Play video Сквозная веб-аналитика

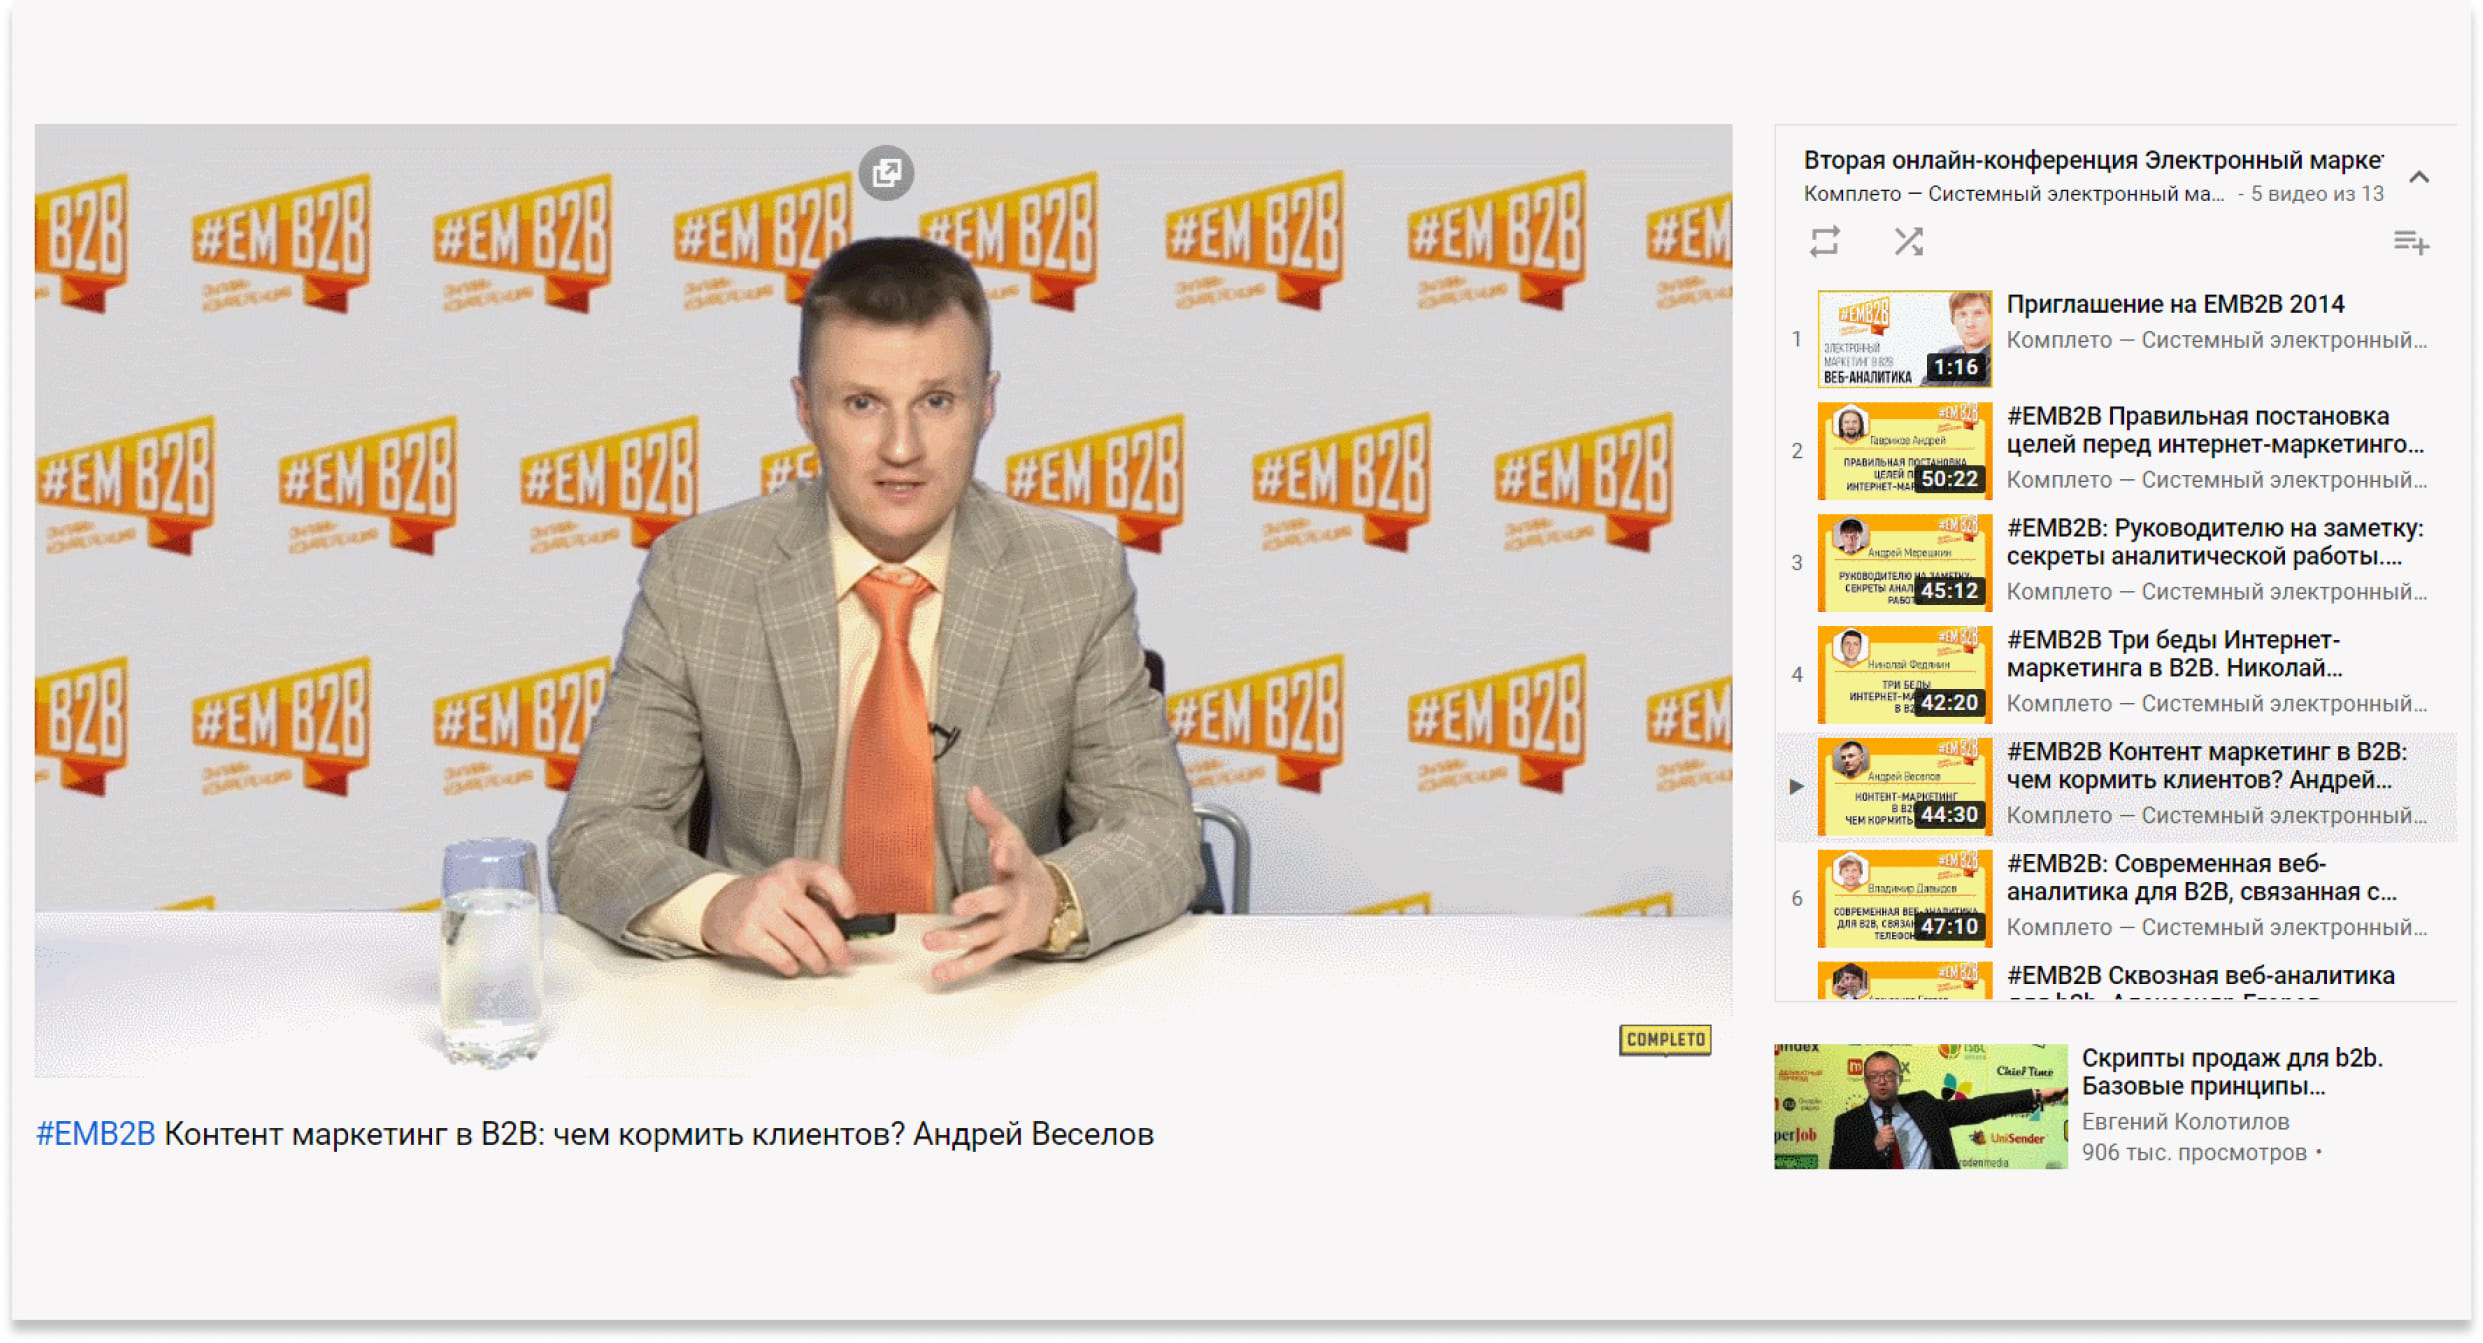(2200, 982)
